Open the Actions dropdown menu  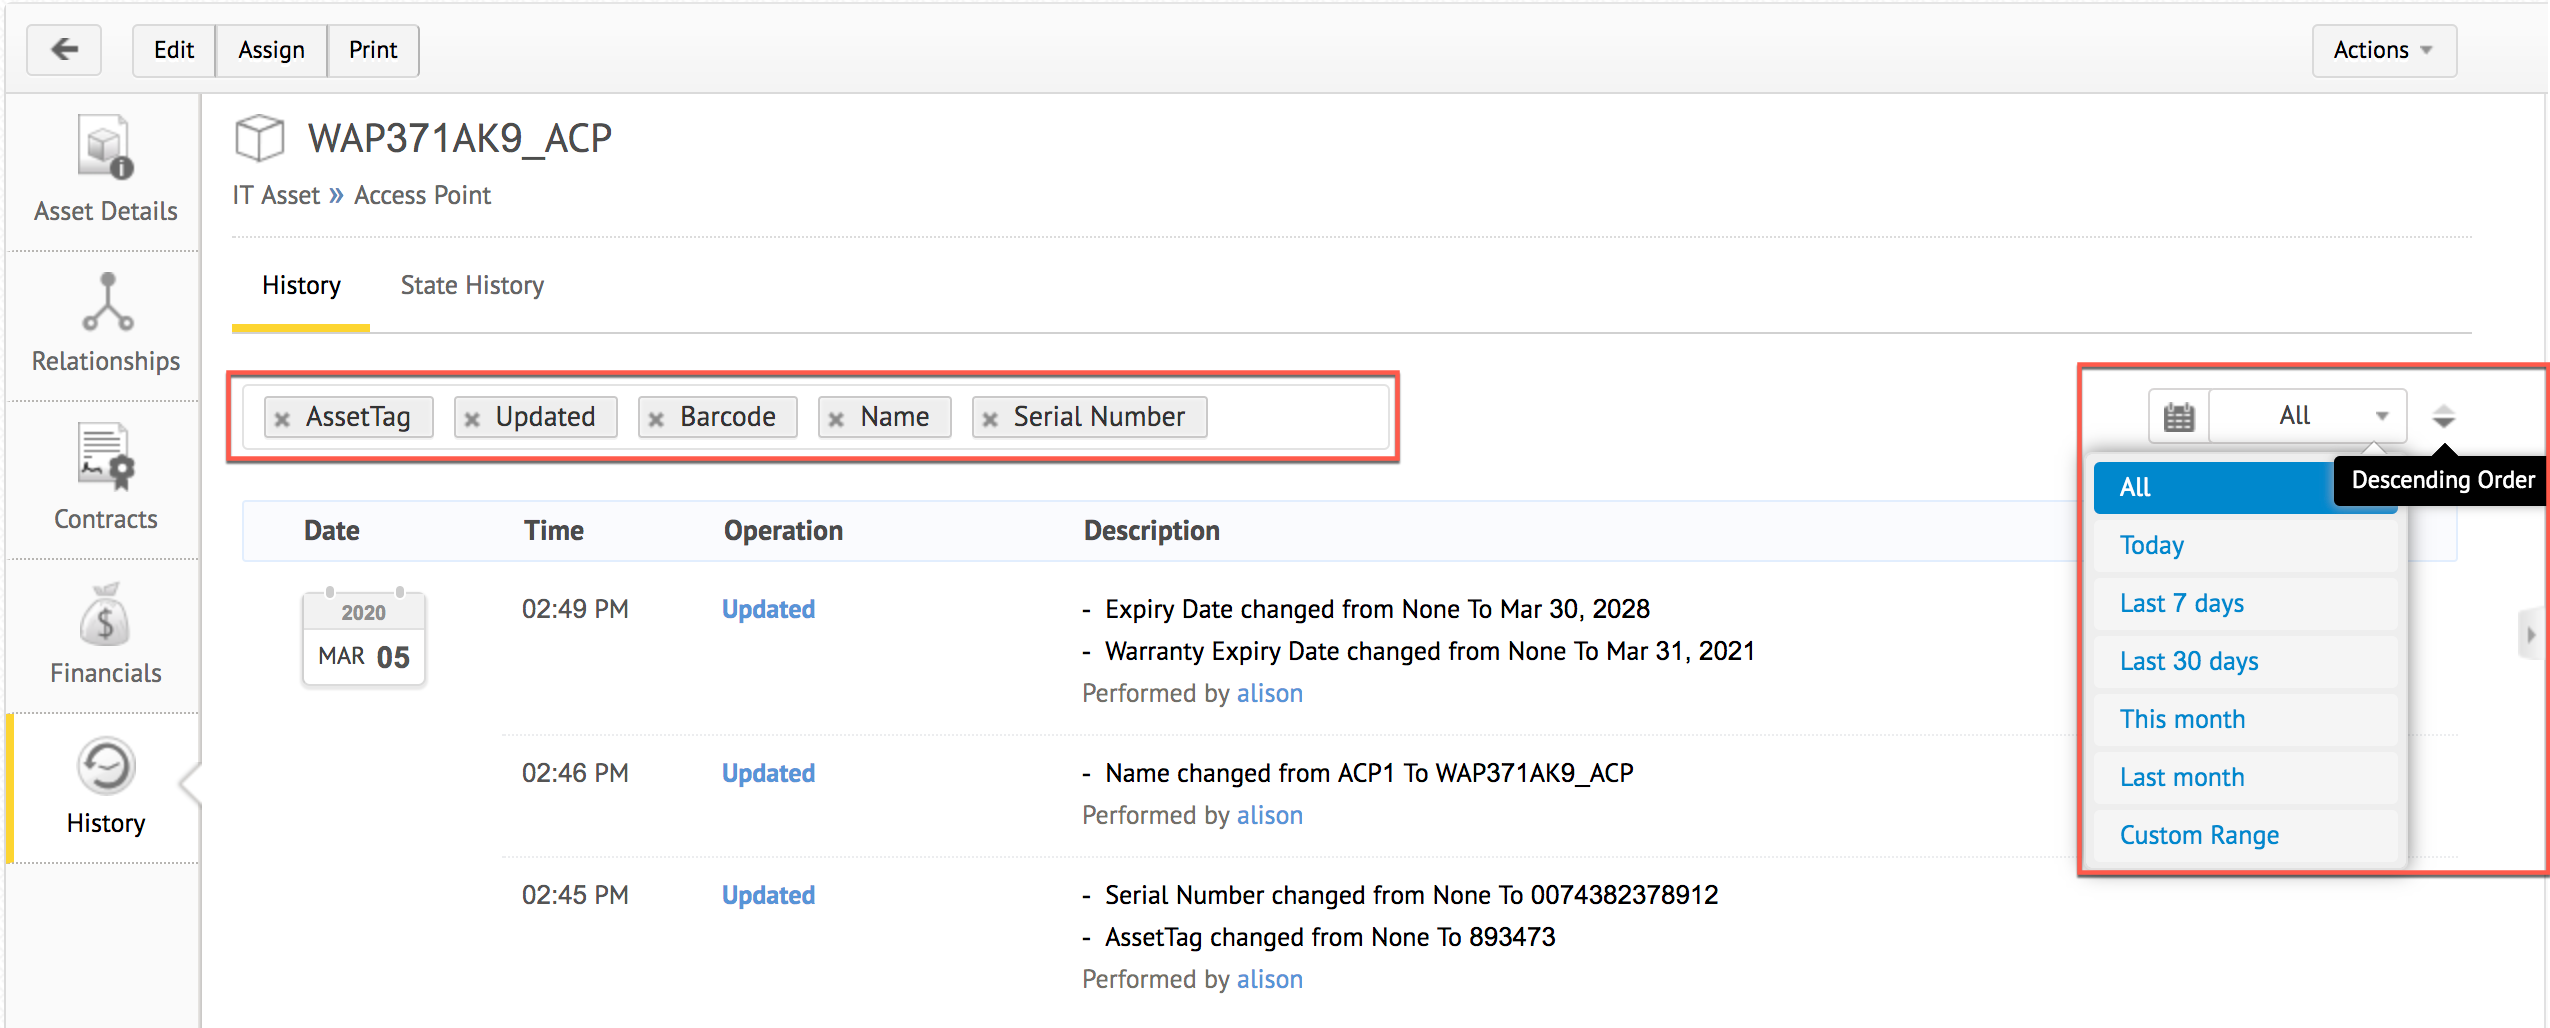point(2383,50)
